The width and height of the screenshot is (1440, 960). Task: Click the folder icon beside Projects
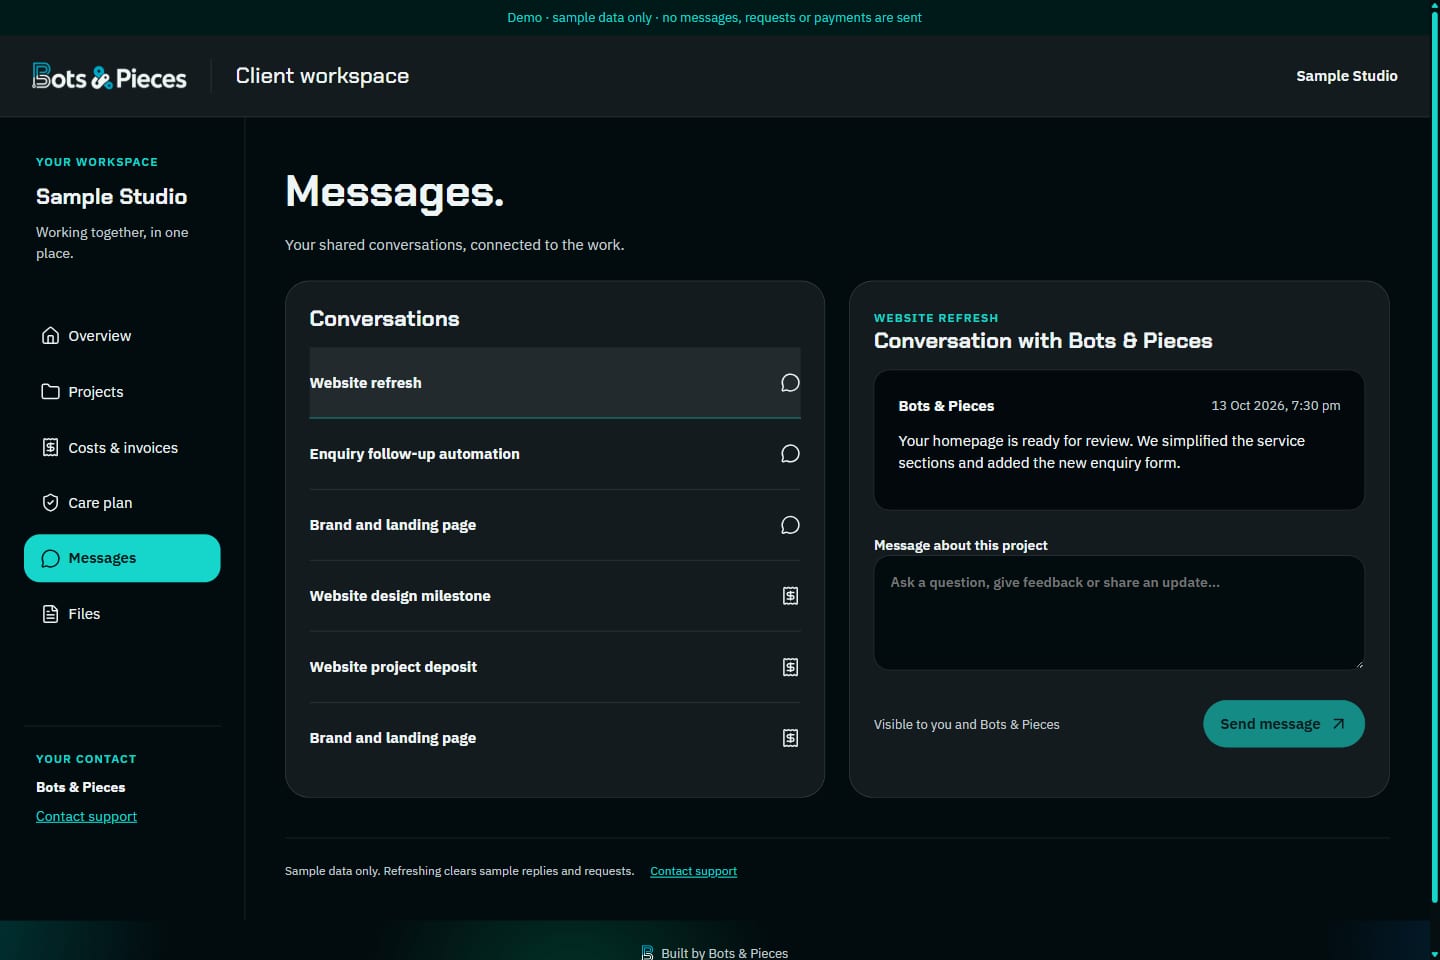tap(50, 392)
